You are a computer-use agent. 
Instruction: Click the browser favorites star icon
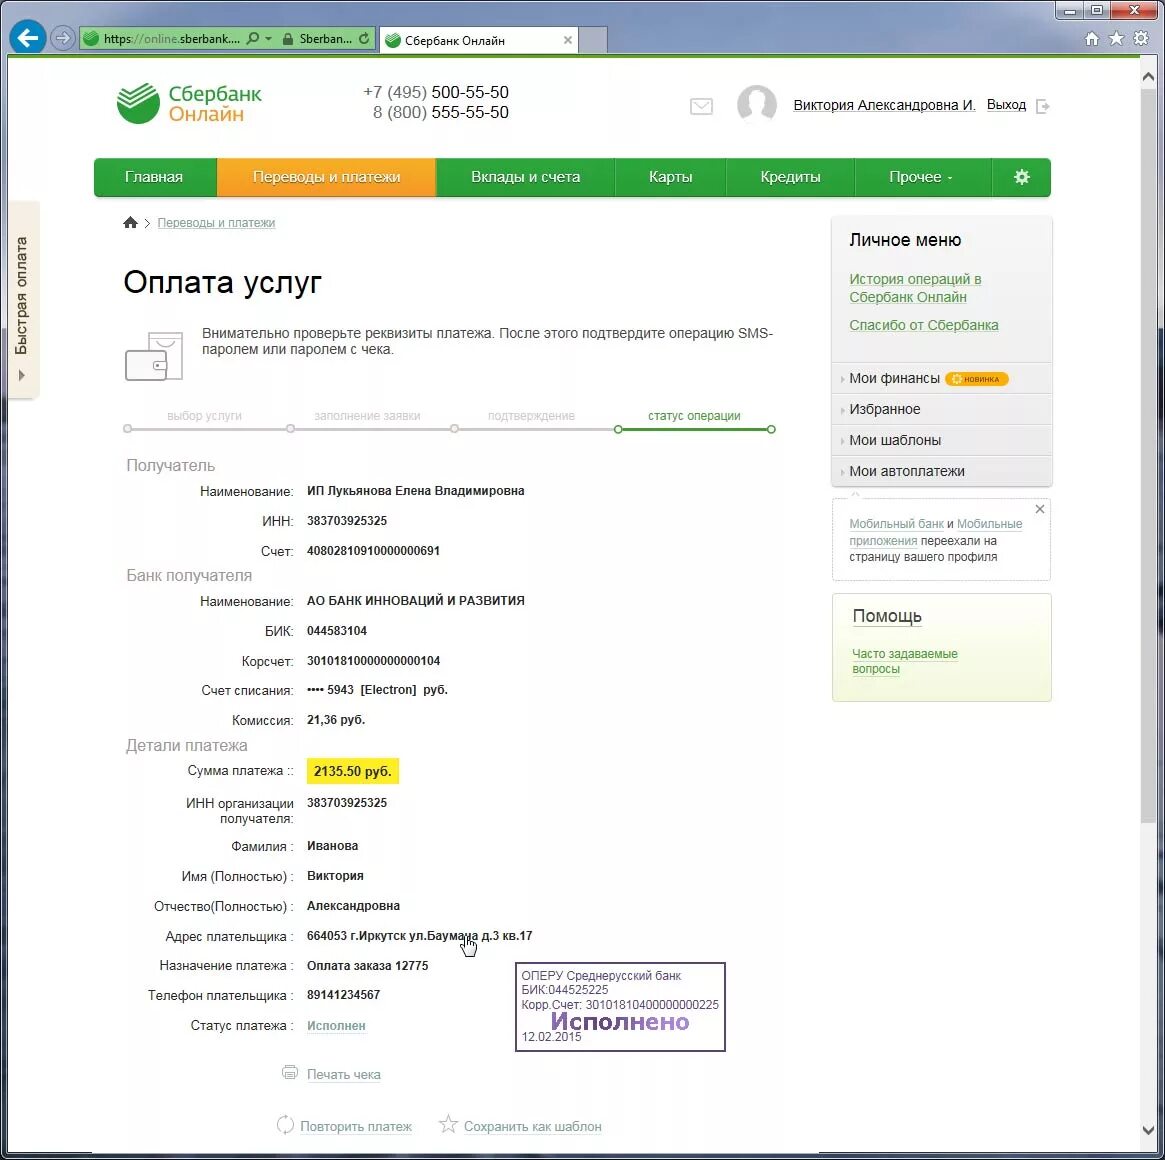click(1116, 38)
